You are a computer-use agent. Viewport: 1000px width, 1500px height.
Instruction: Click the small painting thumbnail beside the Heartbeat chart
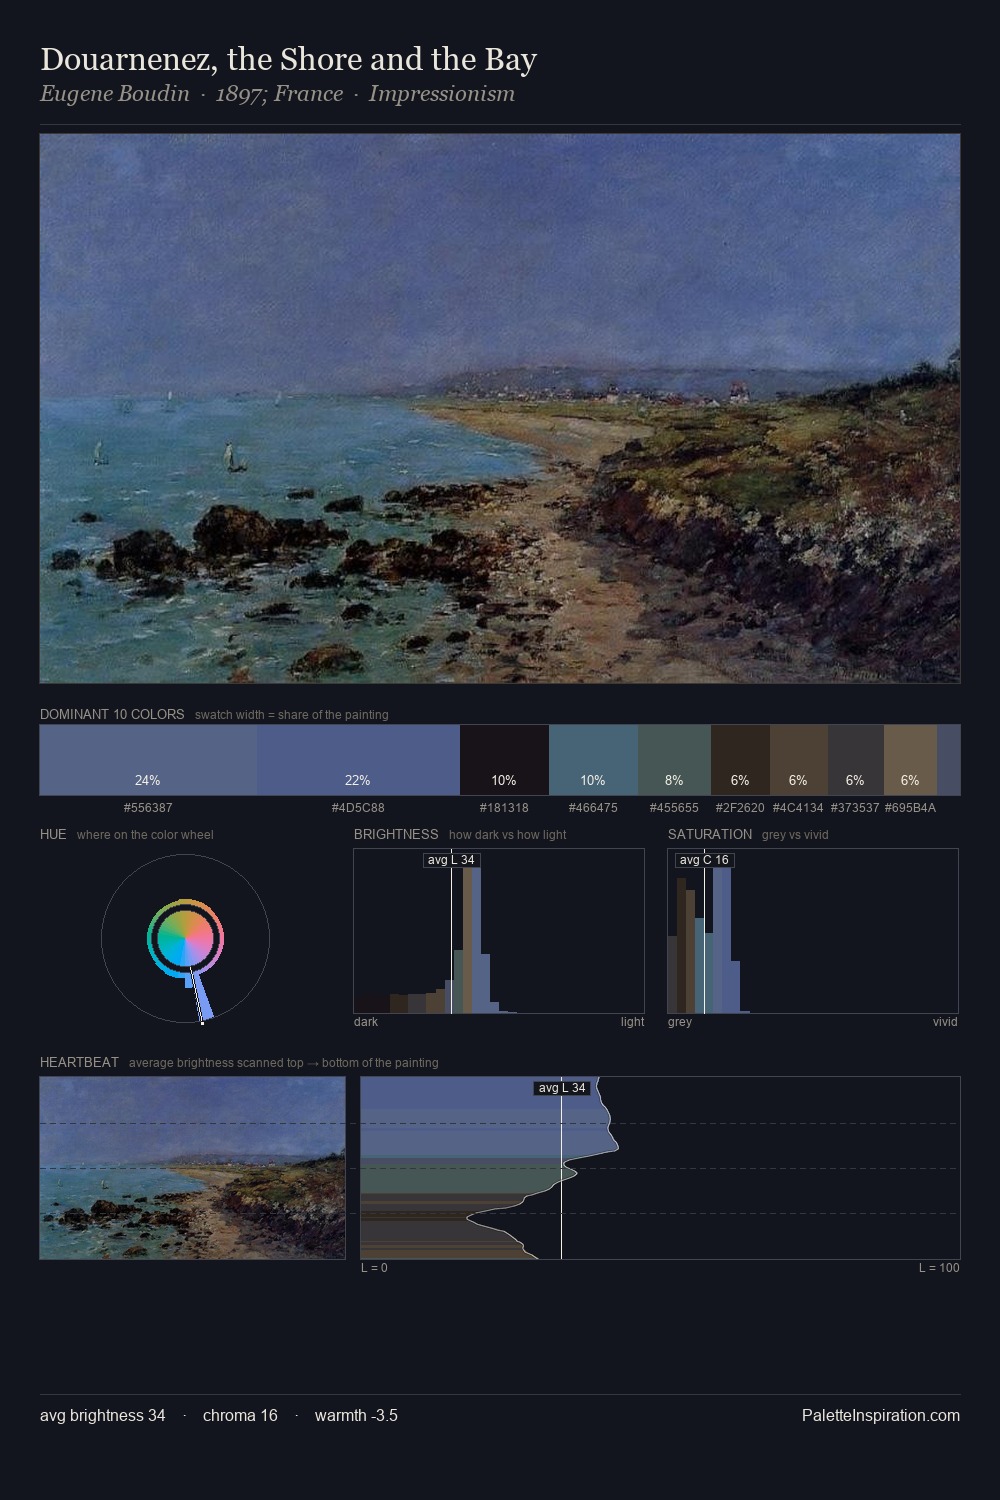coord(192,1168)
